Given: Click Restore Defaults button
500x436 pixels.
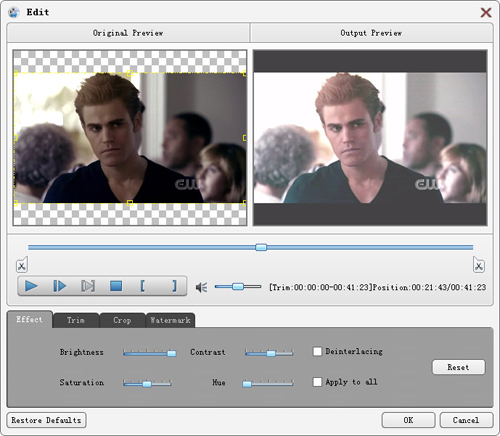Looking at the screenshot, I should pos(46,420).
